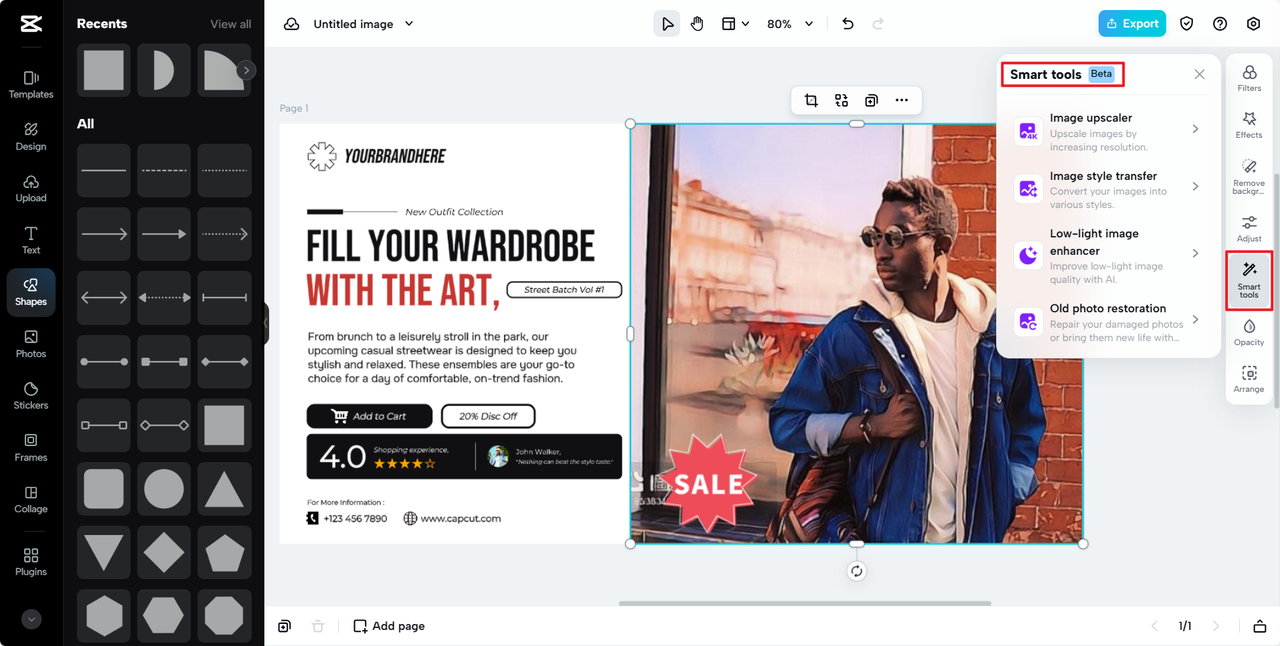Screen dimensions: 1280x646
Task: Switch to the Shapes panel
Action: 31,292
